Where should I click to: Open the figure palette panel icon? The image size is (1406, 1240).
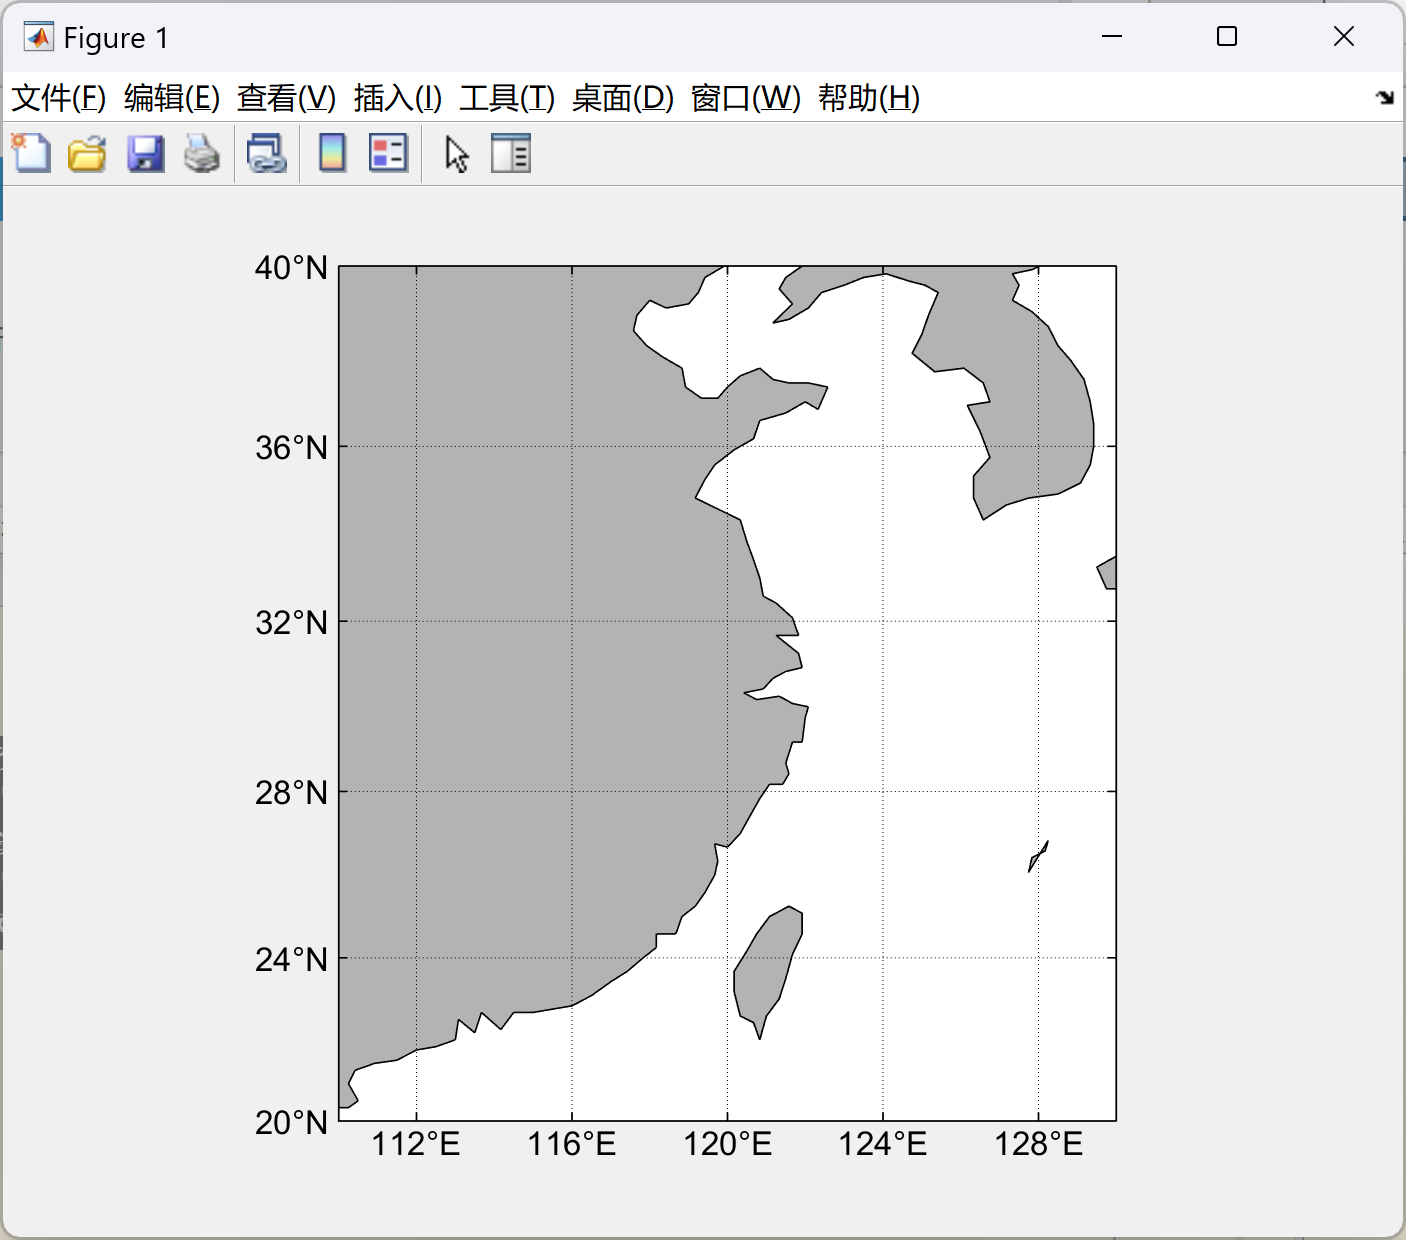pos(511,153)
